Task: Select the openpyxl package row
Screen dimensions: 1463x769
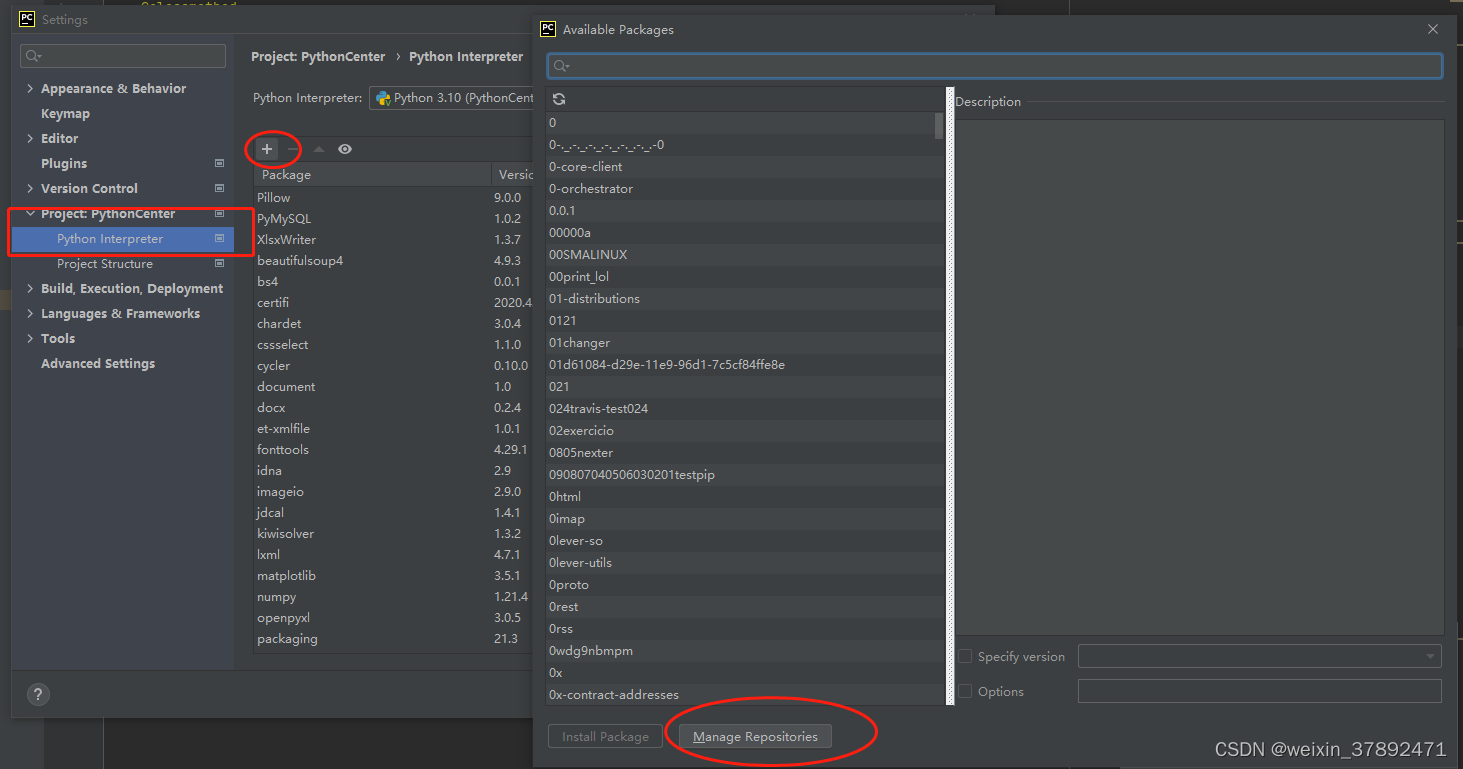Action: click(x=394, y=618)
